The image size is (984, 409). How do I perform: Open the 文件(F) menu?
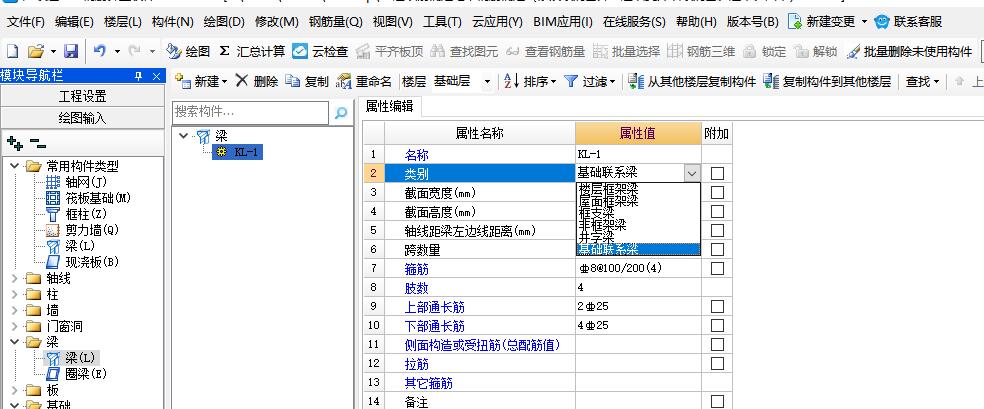click(x=25, y=22)
